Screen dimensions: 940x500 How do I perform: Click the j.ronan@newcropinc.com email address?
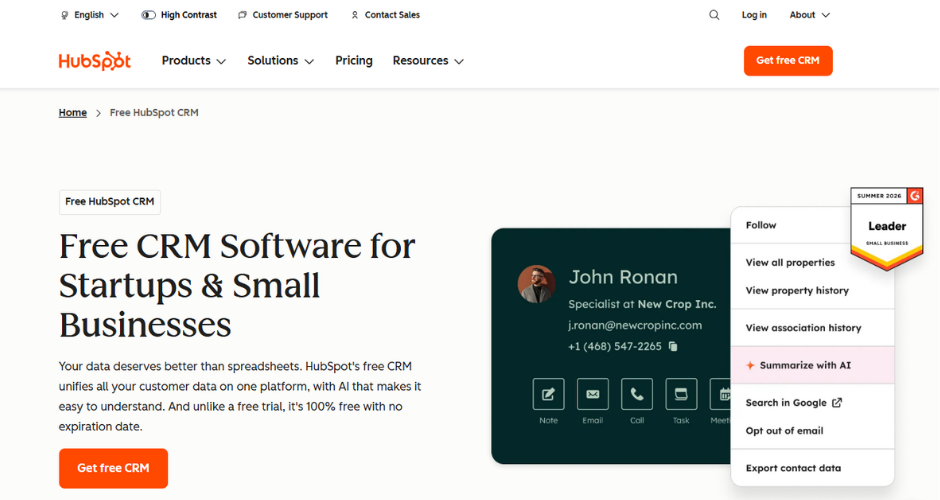[x=635, y=326]
